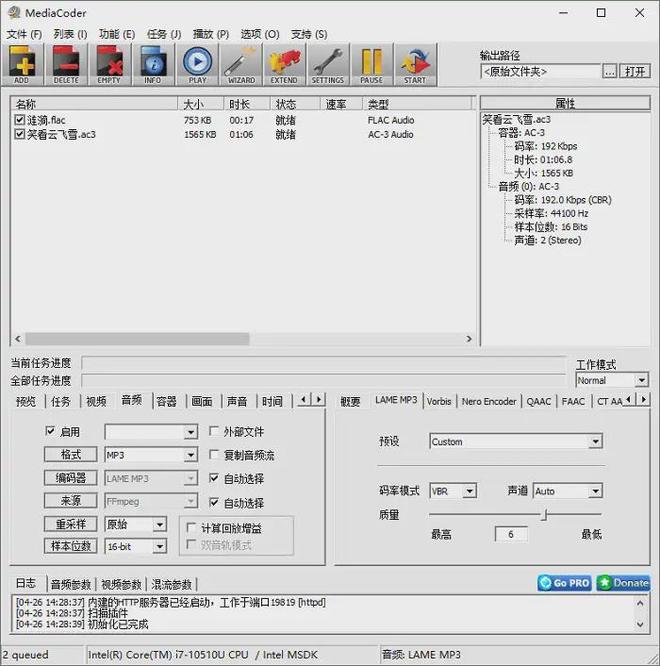Open the 支持 (S) menu
Viewport: 660px width, 666px height.
coord(309,34)
